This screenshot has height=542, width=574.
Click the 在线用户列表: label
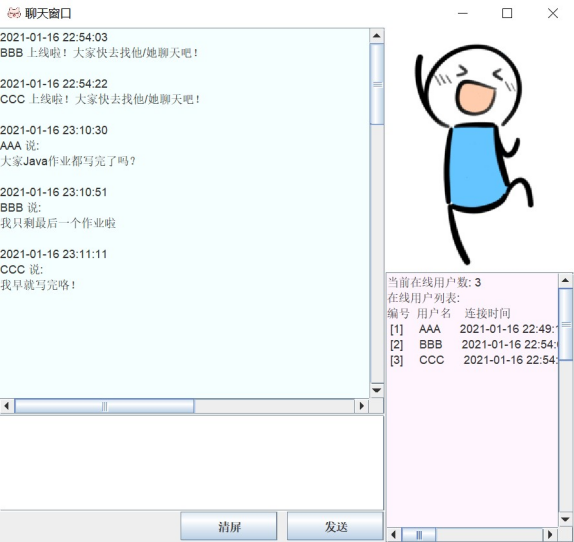(424, 298)
